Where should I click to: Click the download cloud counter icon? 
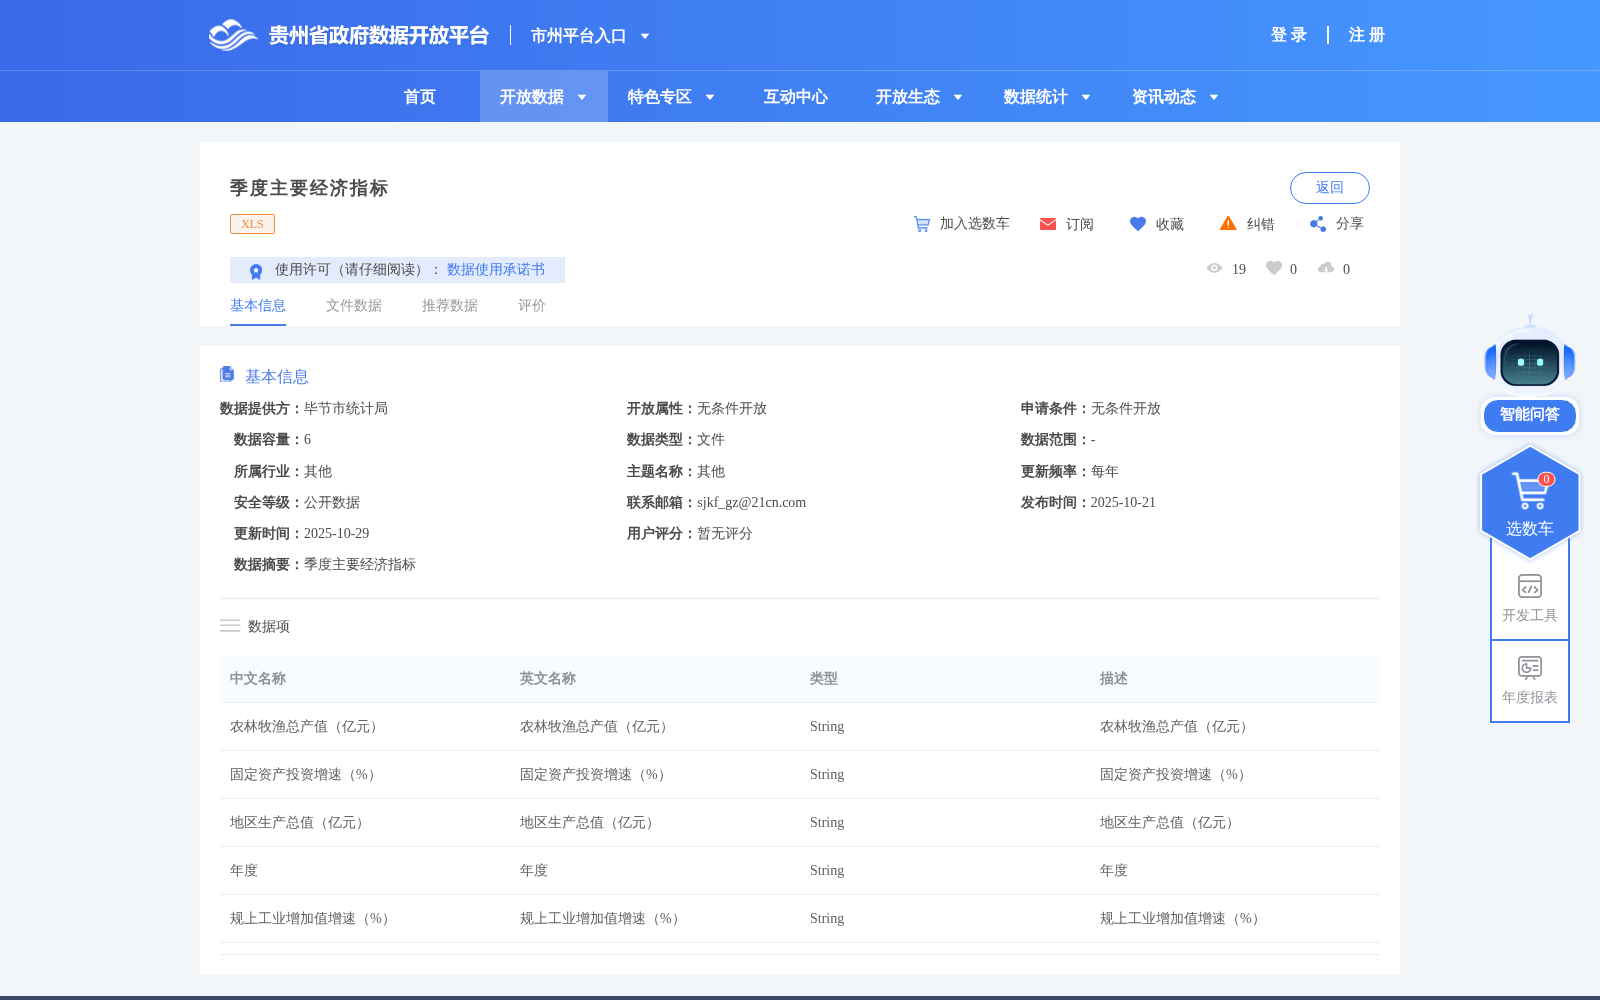(x=1326, y=268)
